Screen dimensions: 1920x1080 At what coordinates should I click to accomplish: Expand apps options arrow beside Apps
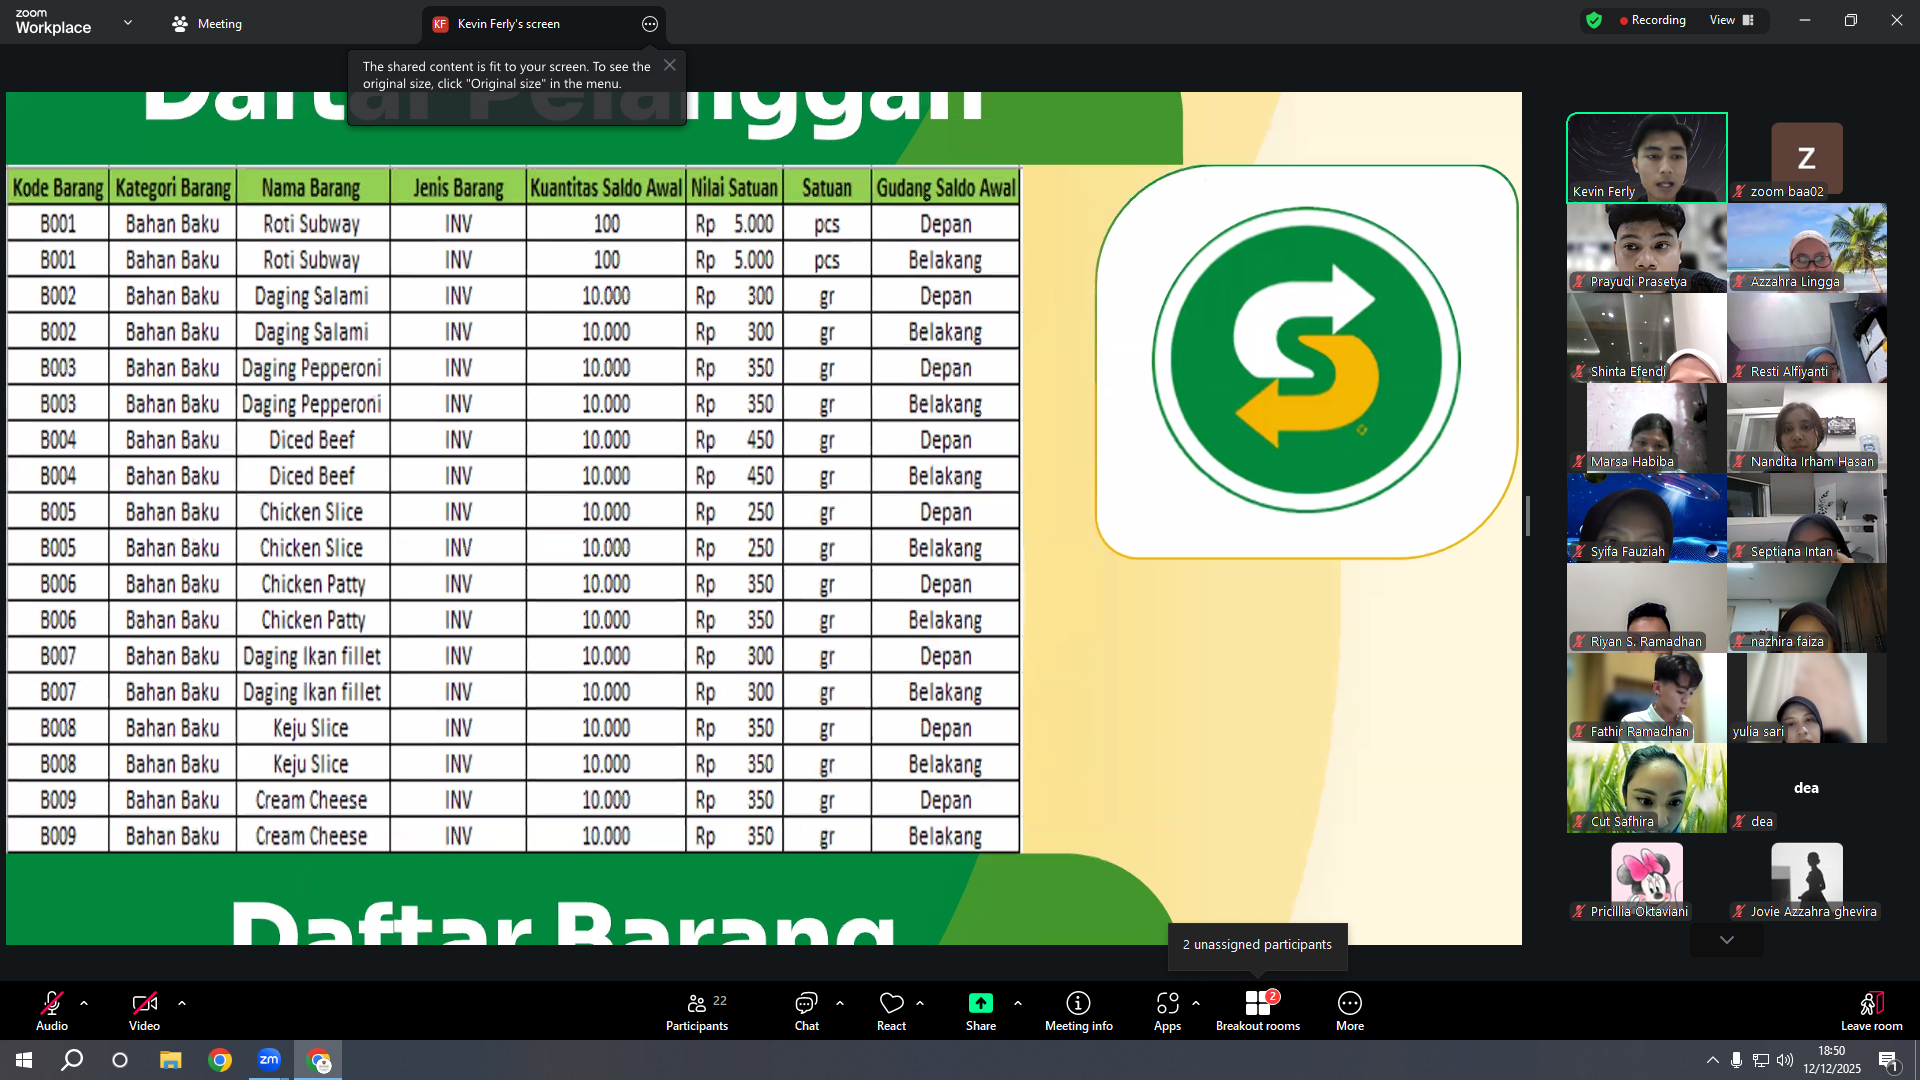1196,1003
